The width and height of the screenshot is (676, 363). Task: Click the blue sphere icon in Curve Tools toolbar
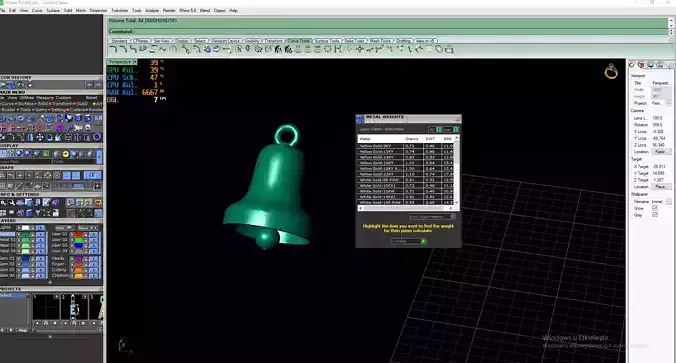tap(207, 50)
